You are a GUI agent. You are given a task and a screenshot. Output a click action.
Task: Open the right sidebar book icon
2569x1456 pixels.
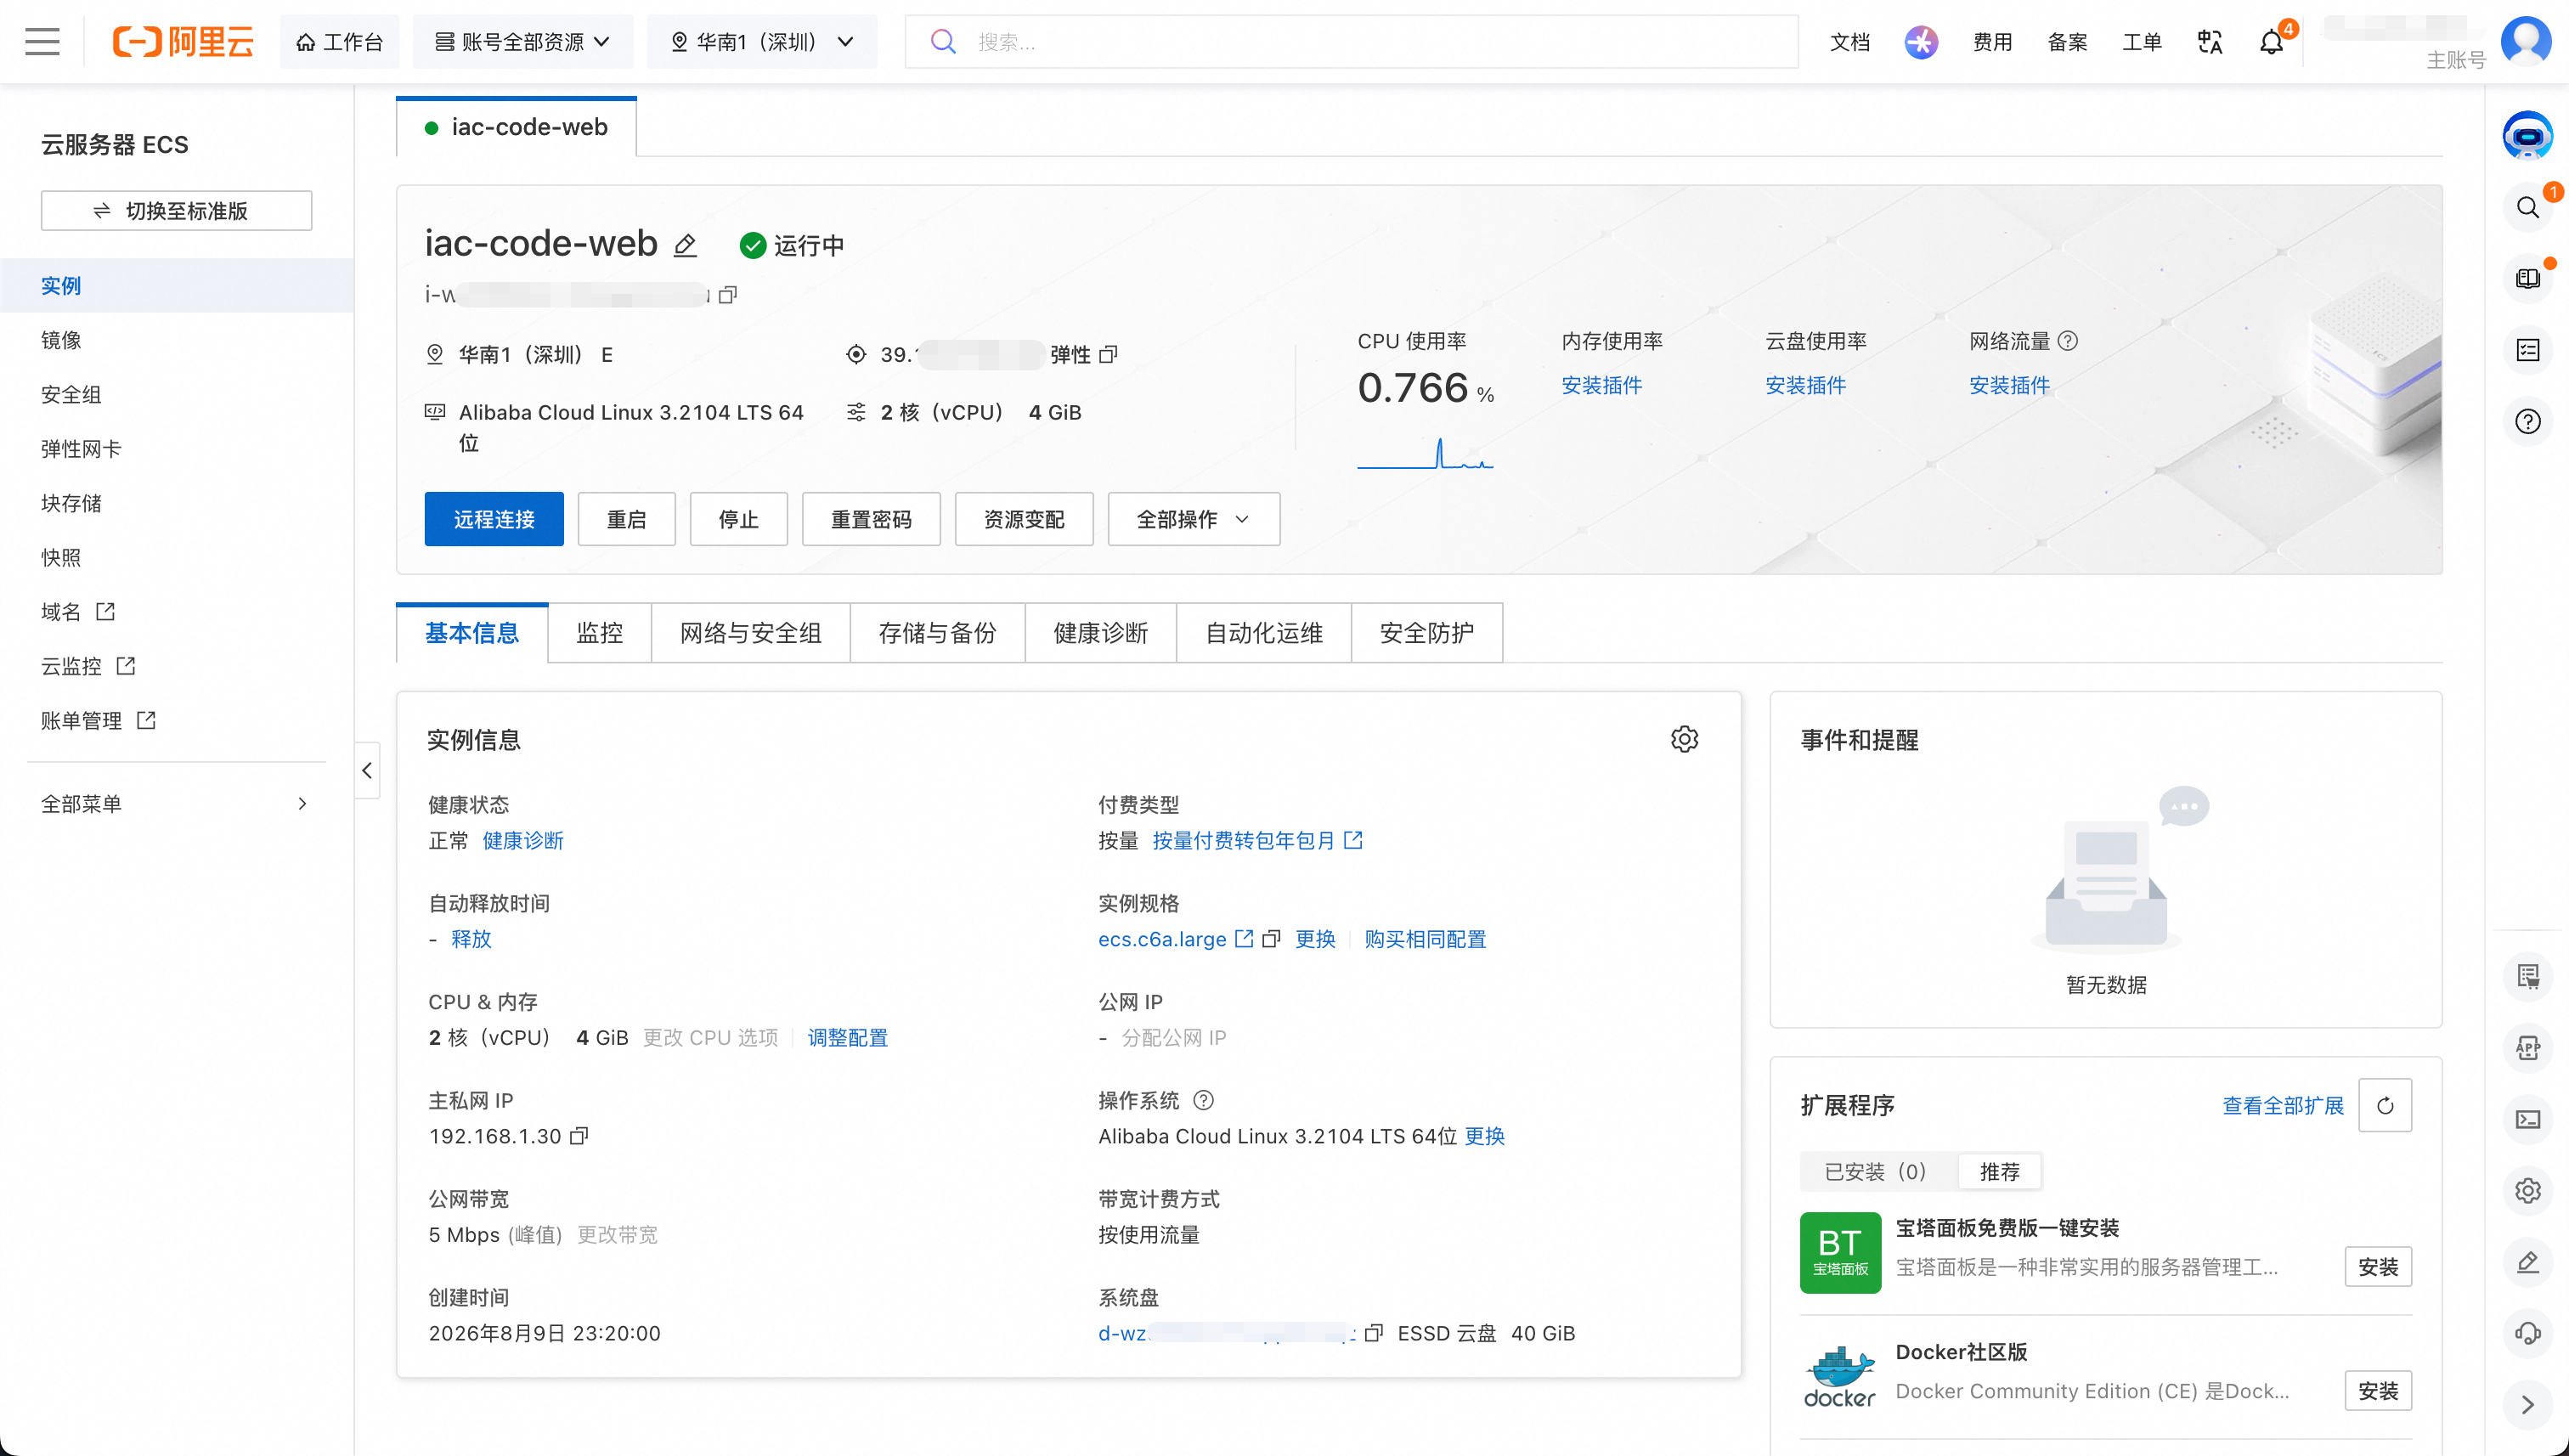point(2527,279)
